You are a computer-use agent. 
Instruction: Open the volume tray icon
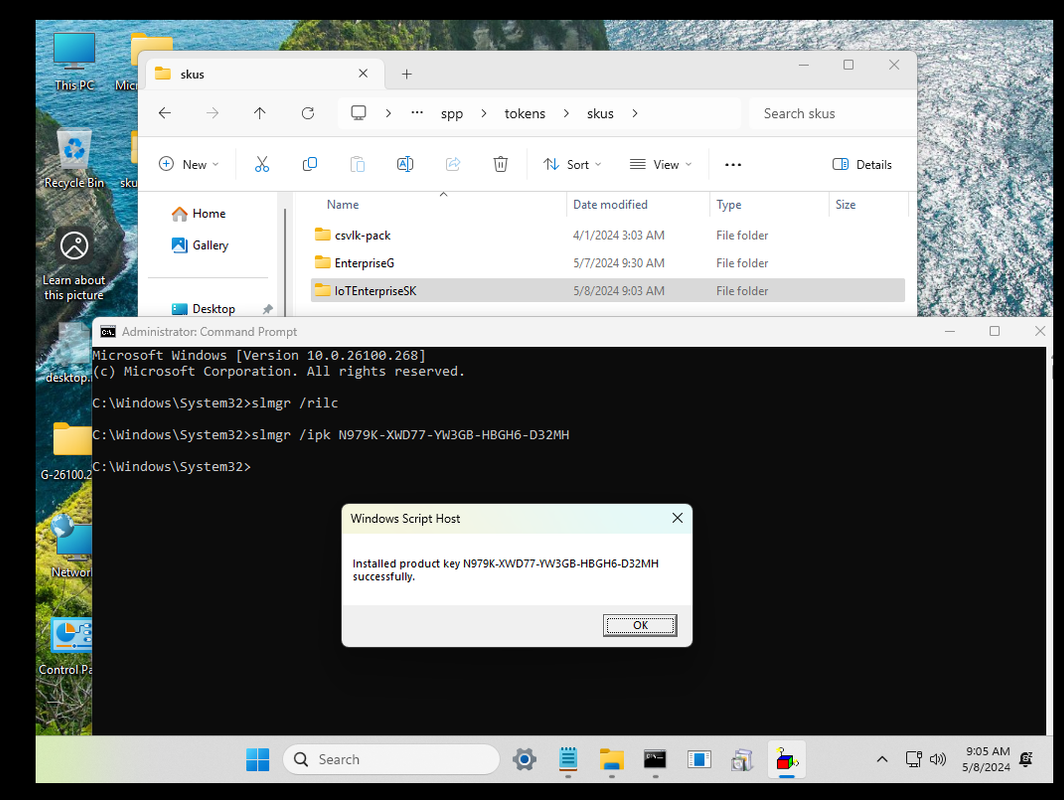(938, 759)
